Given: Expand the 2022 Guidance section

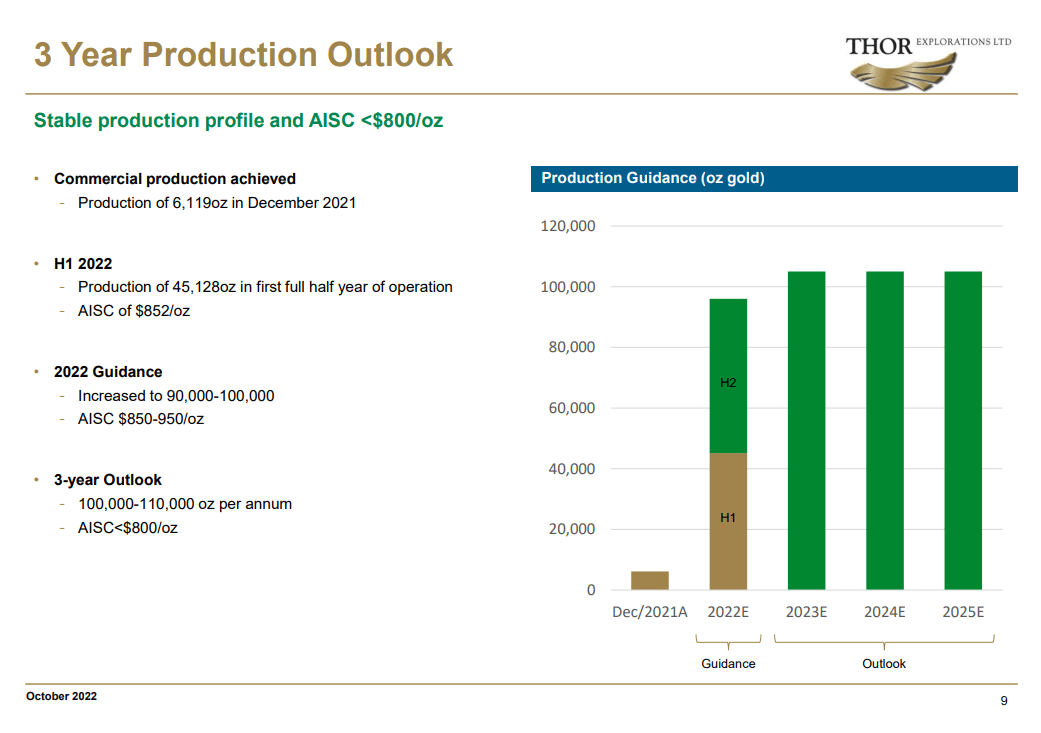Looking at the screenshot, I should (x=107, y=371).
